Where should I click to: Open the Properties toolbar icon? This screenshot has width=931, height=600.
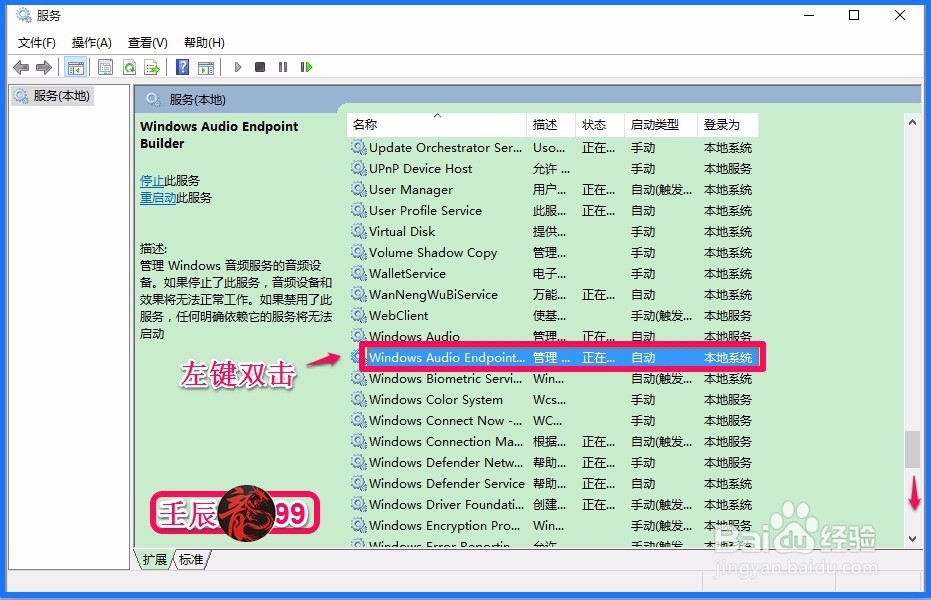[105, 67]
